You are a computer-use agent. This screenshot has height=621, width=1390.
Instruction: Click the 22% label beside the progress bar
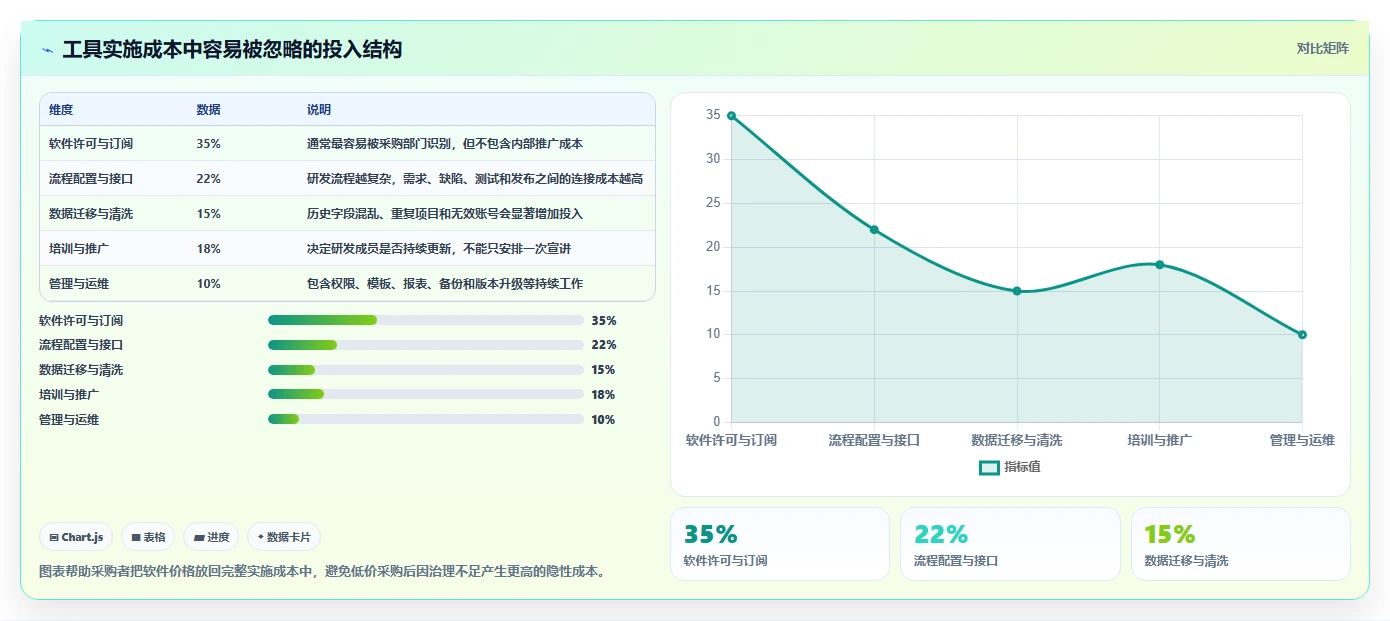604,345
